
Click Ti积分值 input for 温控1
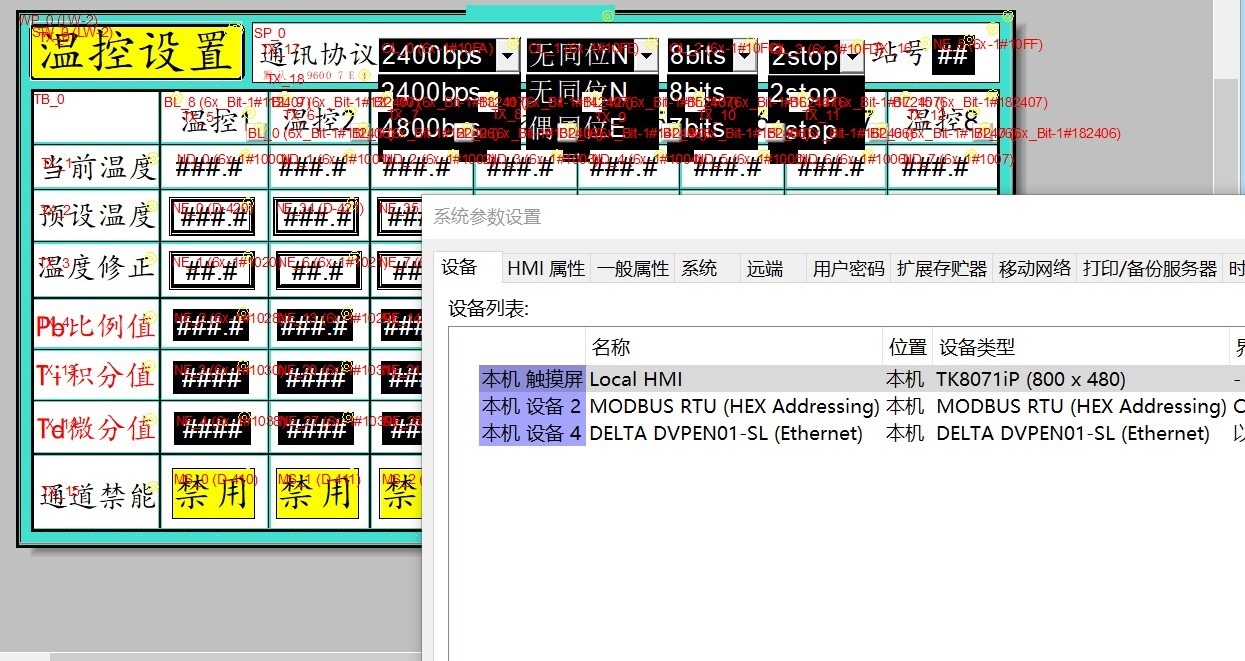coord(211,378)
